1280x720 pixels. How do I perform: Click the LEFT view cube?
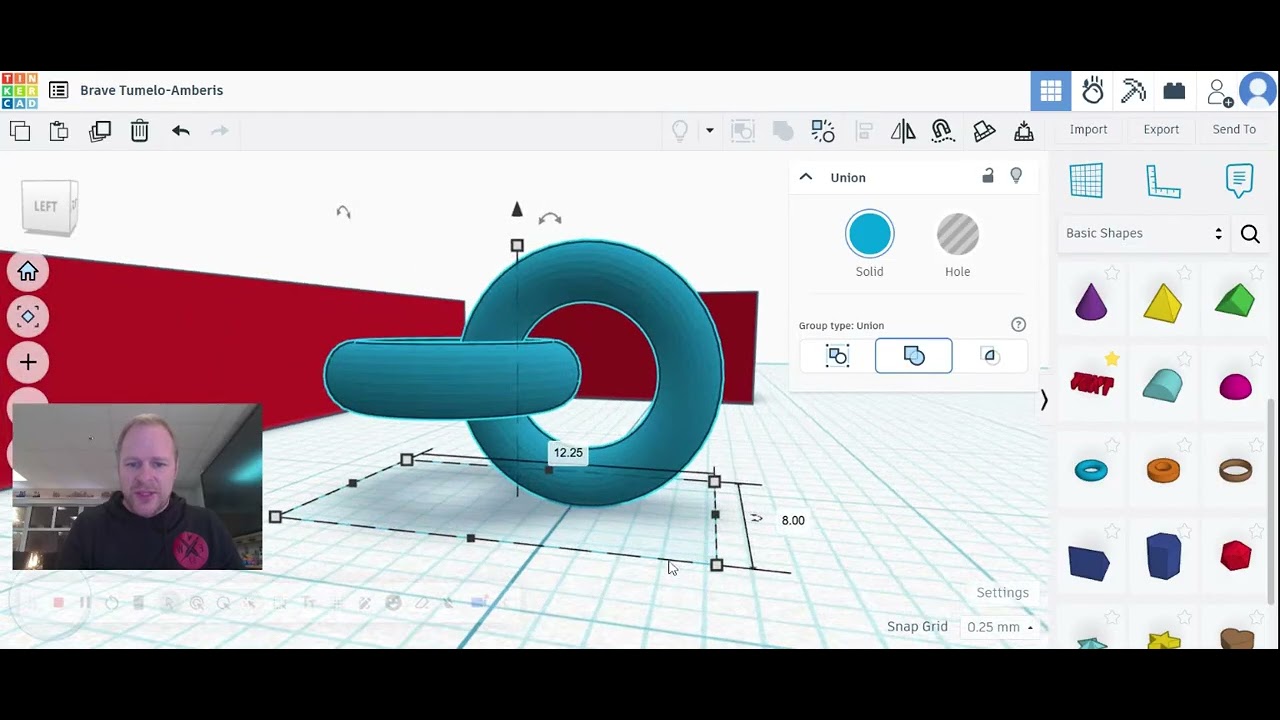click(48, 207)
